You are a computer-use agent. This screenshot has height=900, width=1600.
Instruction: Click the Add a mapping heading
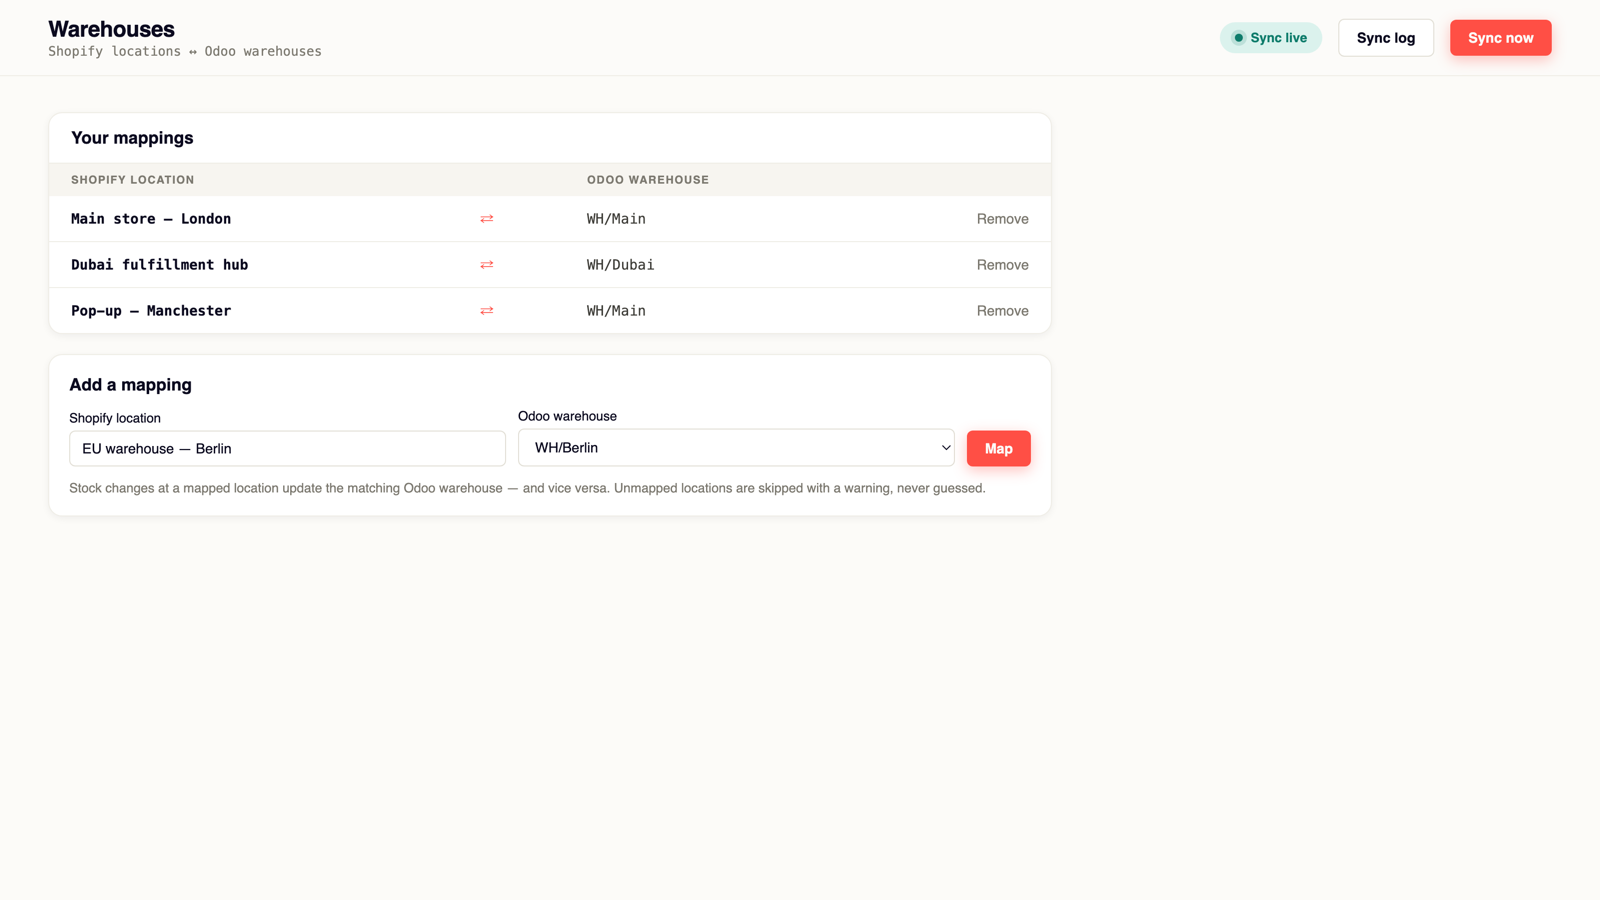(x=130, y=385)
